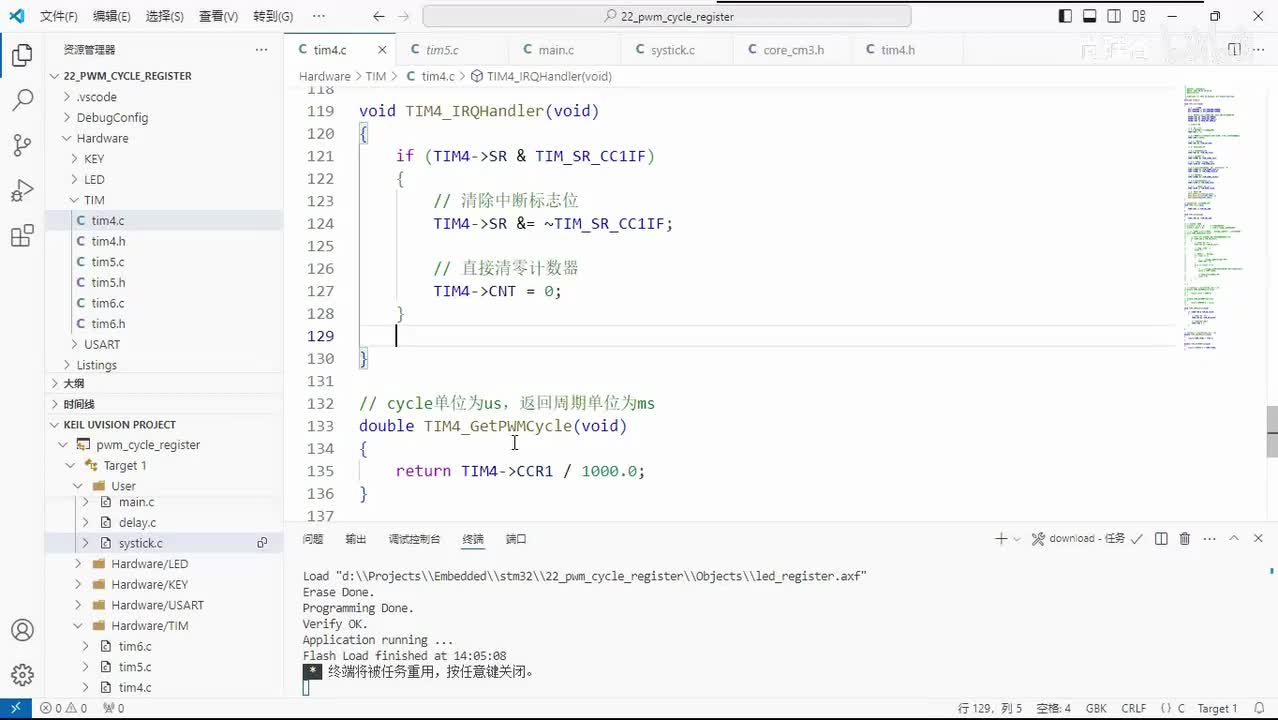Expand the USART folder
Screen dimensions: 1278x720
[164, 344]
